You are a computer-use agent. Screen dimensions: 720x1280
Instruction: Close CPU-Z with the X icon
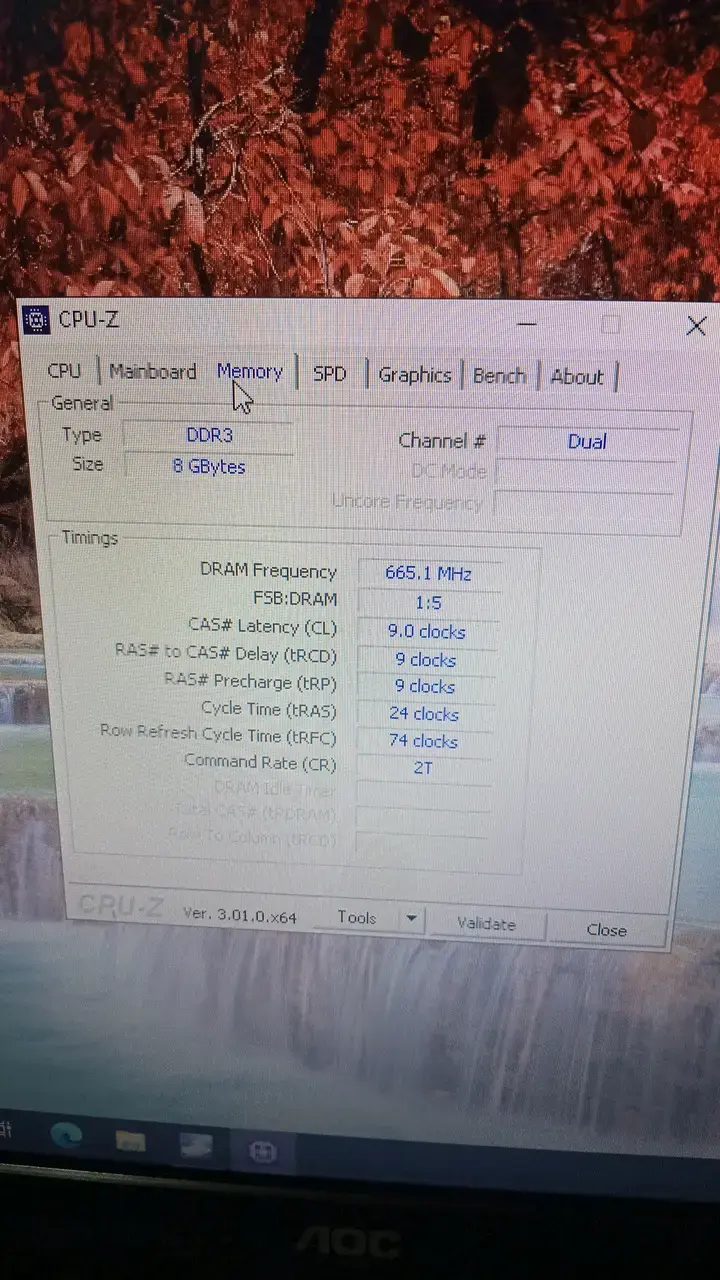click(696, 326)
